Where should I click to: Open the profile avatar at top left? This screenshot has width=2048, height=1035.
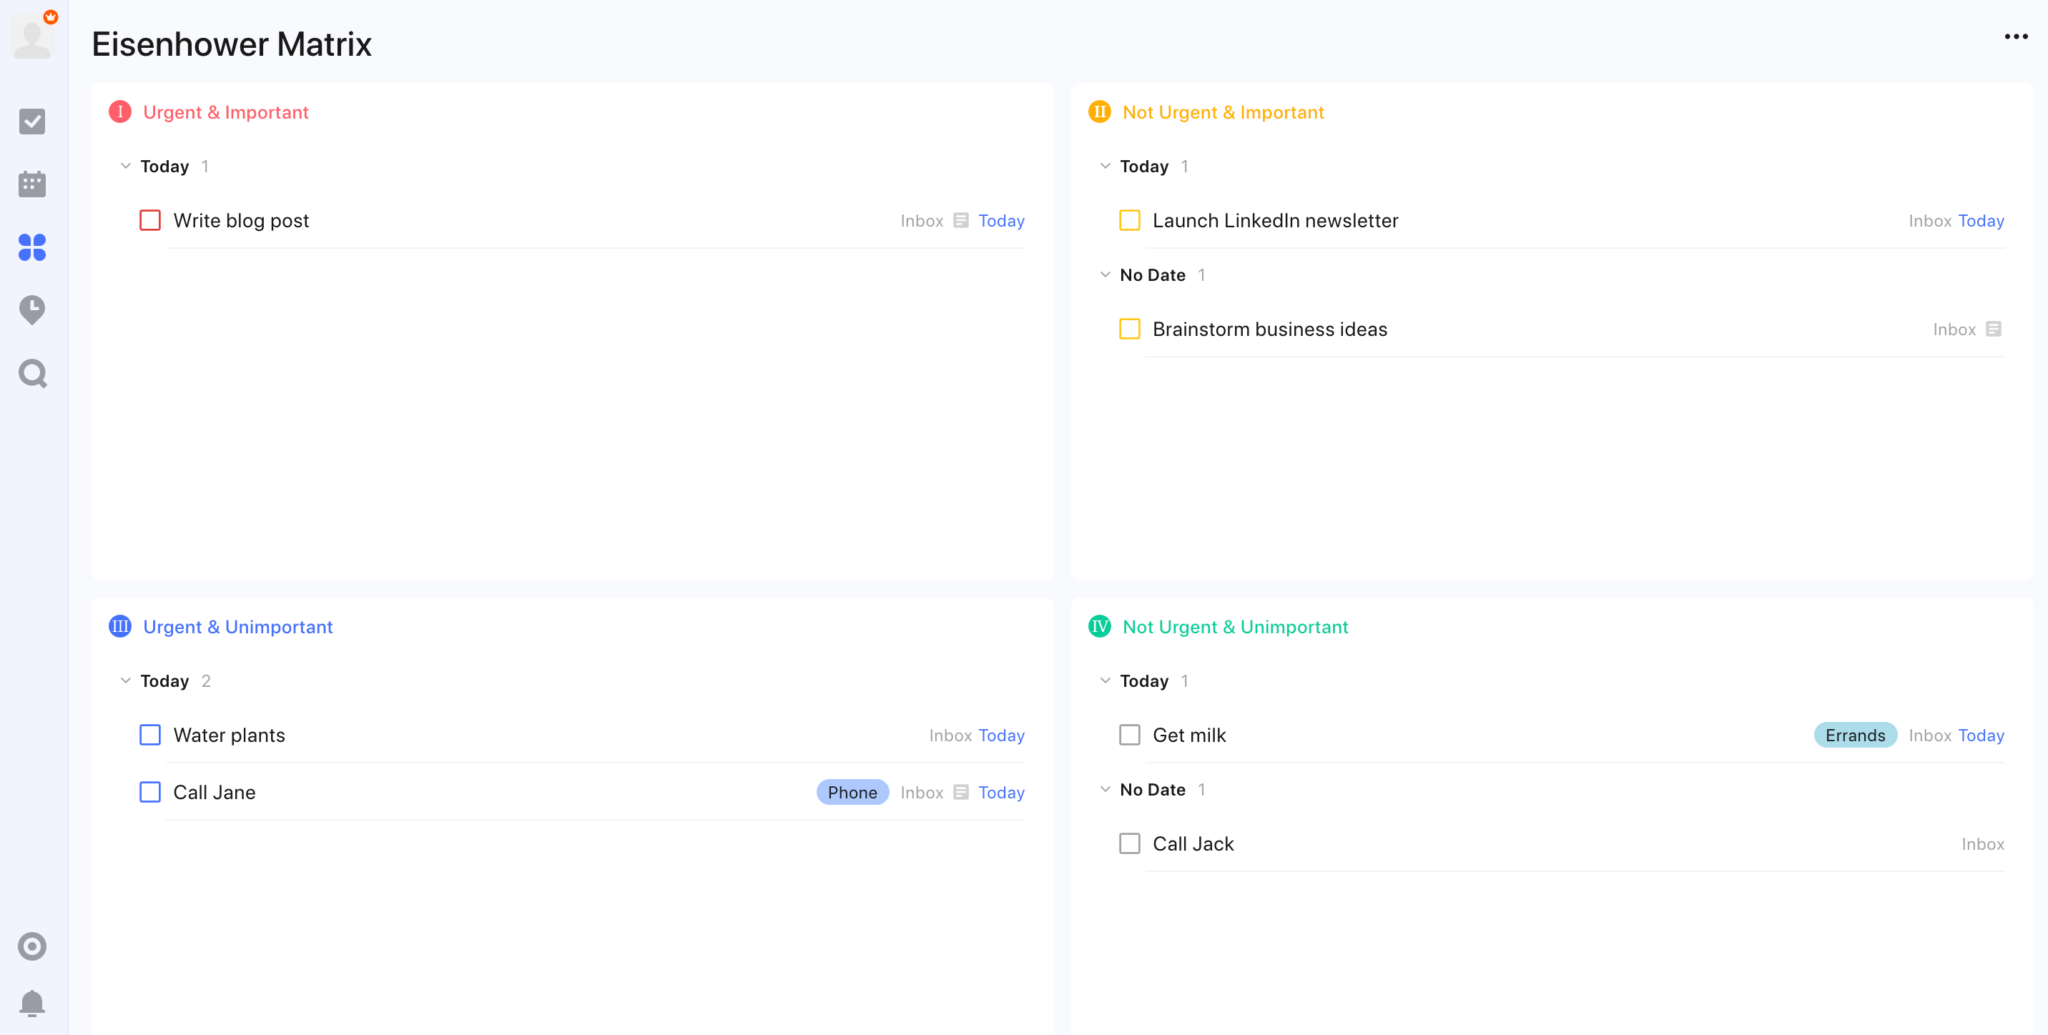33,35
